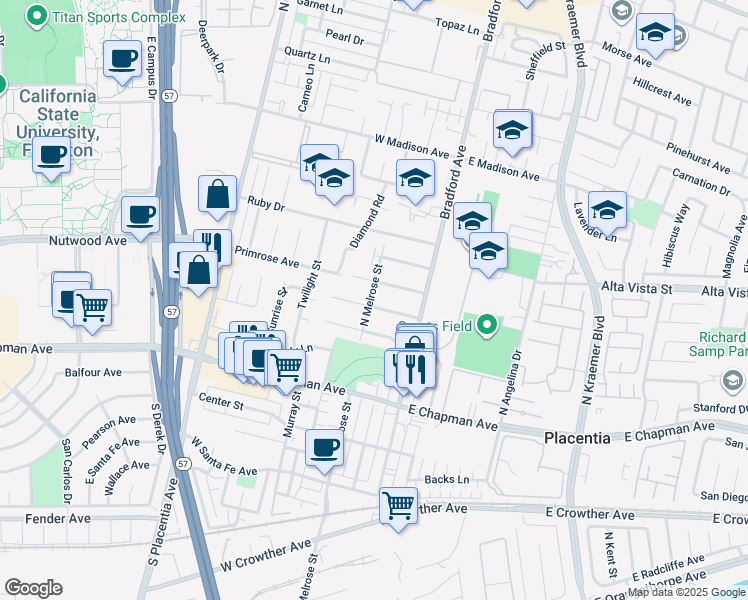Viewport: 748px width, 600px height.
Task: Click the shopping bag marker by Route 57
Action: [x=198, y=273]
